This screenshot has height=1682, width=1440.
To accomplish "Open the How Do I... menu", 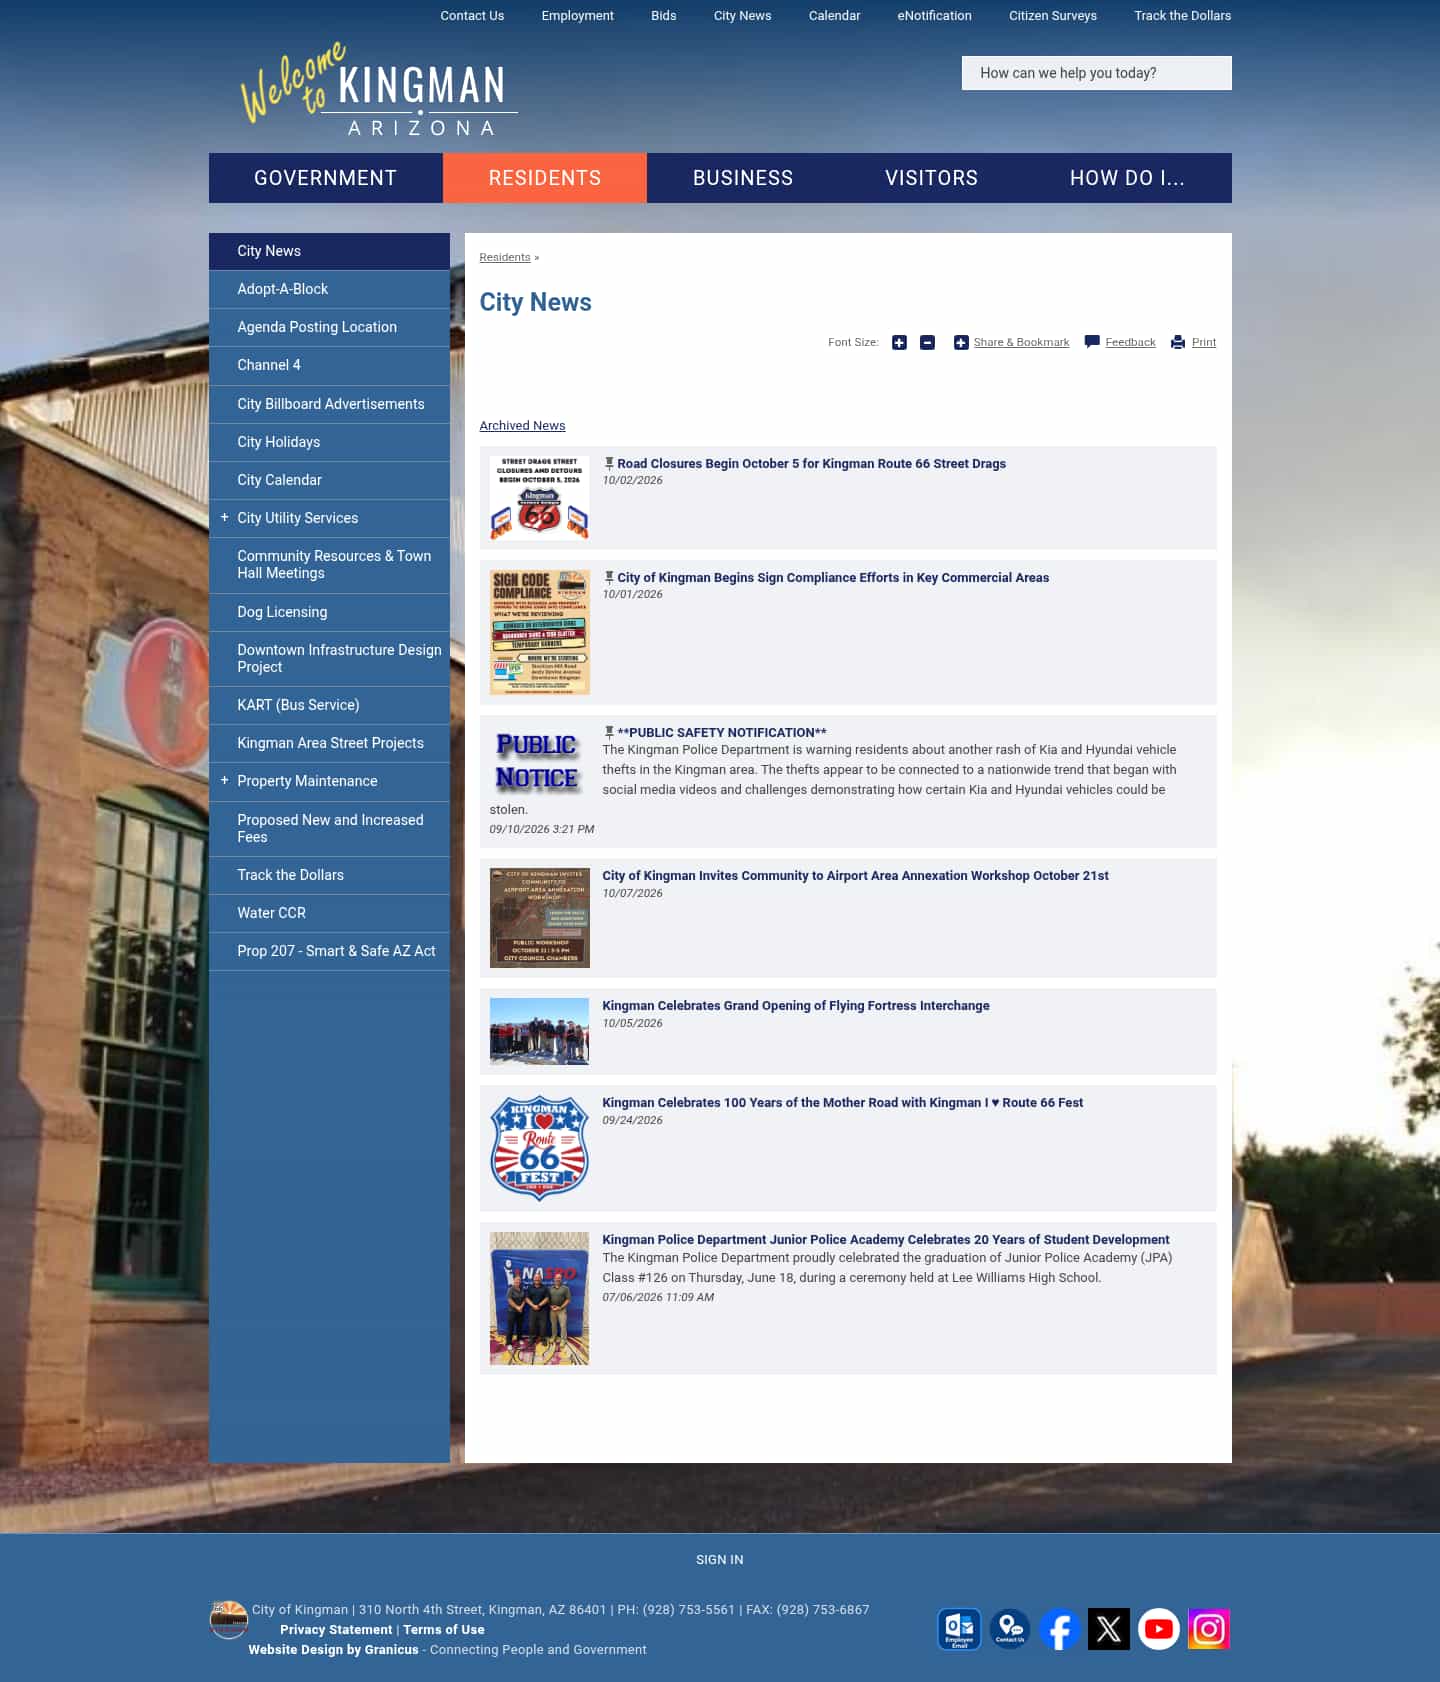I will [x=1128, y=178].
